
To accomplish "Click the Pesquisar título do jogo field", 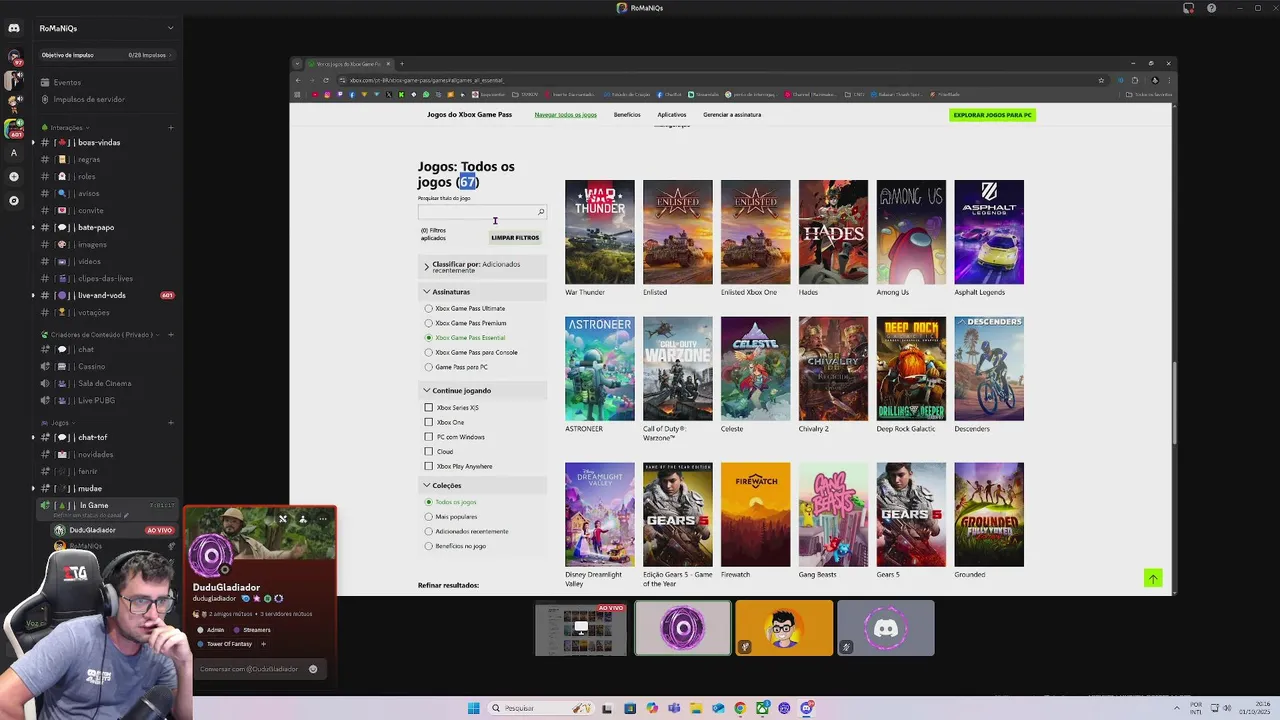I will pyautogui.click(x=482, y=212).
